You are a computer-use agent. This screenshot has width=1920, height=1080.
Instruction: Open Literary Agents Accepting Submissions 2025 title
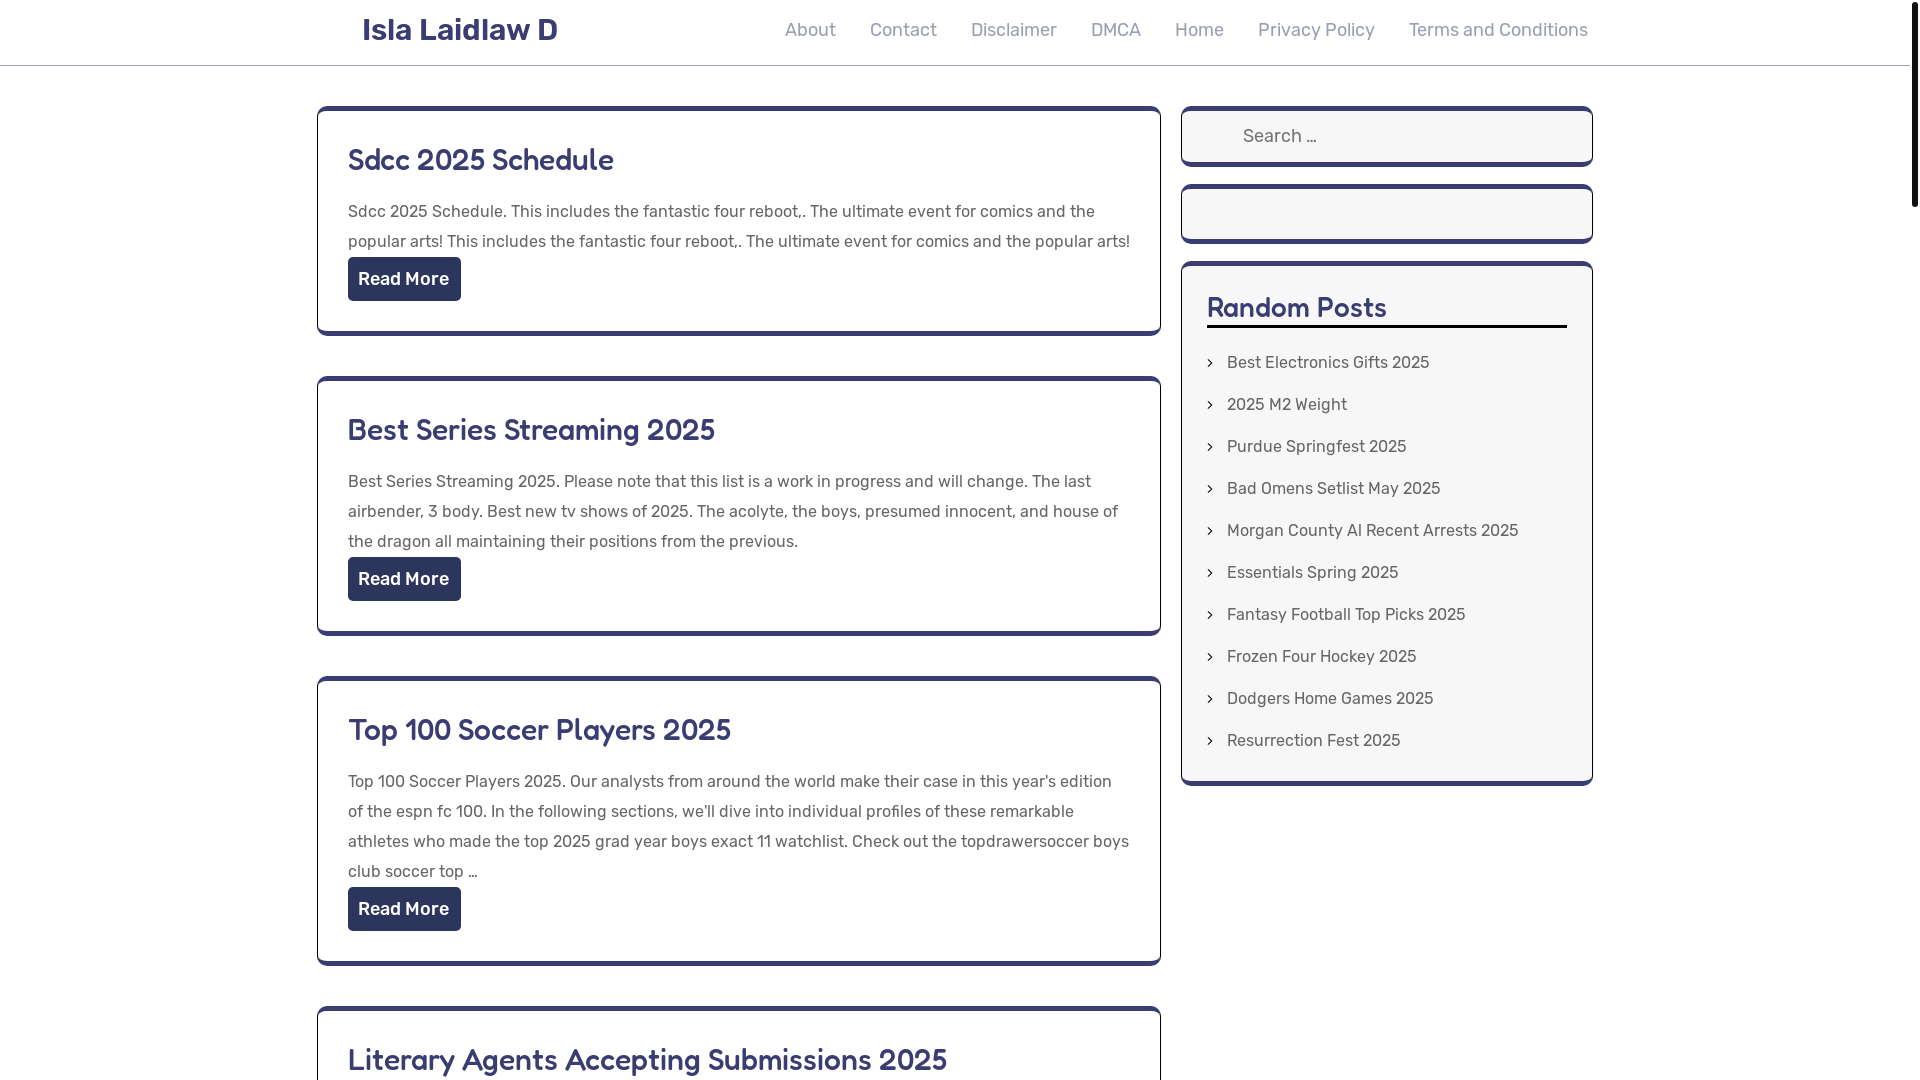[647, 1060]
